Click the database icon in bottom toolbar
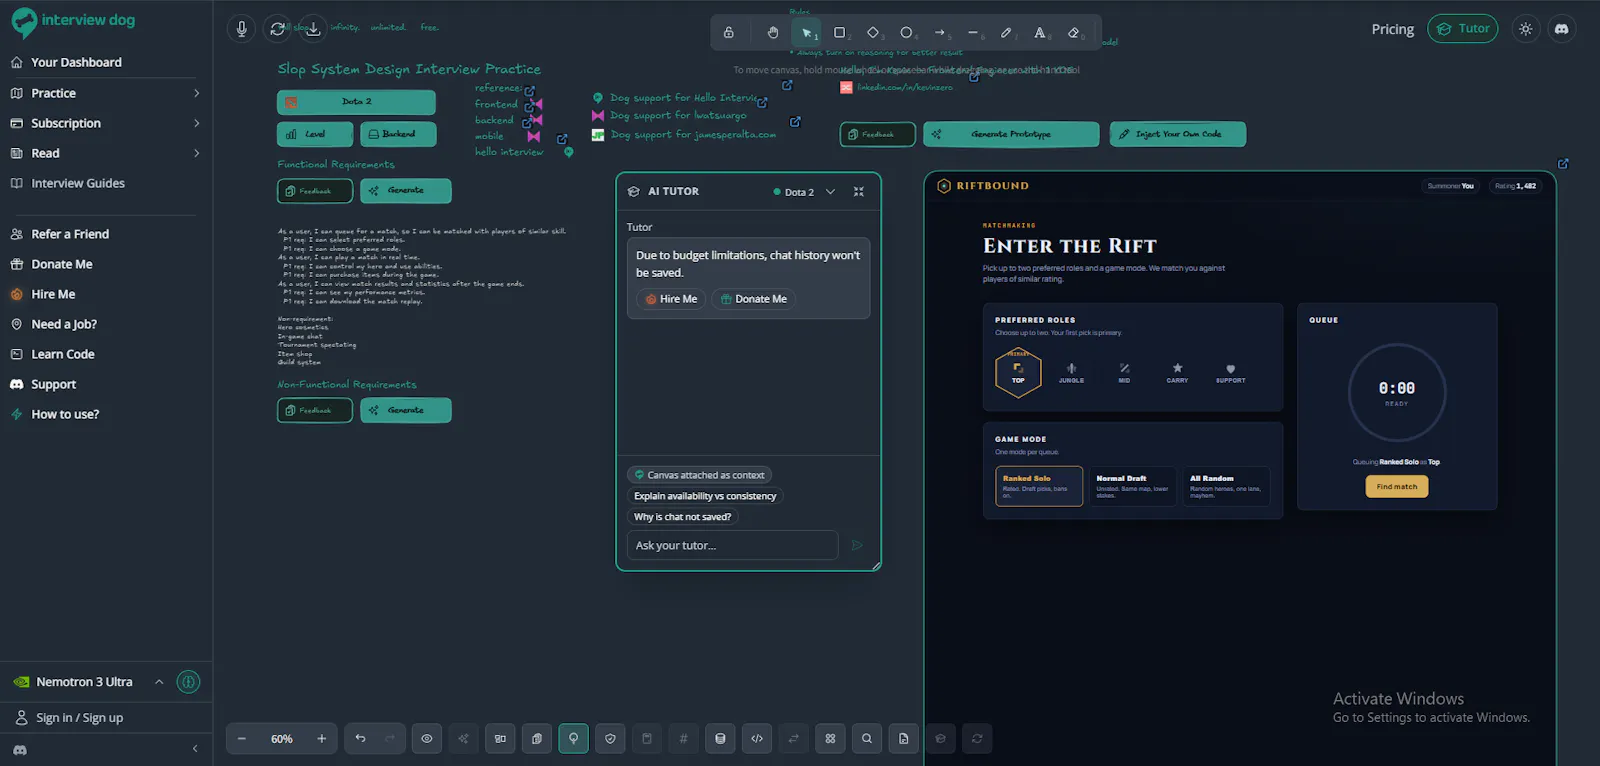 pyautogui.click(x=720, y=739)
